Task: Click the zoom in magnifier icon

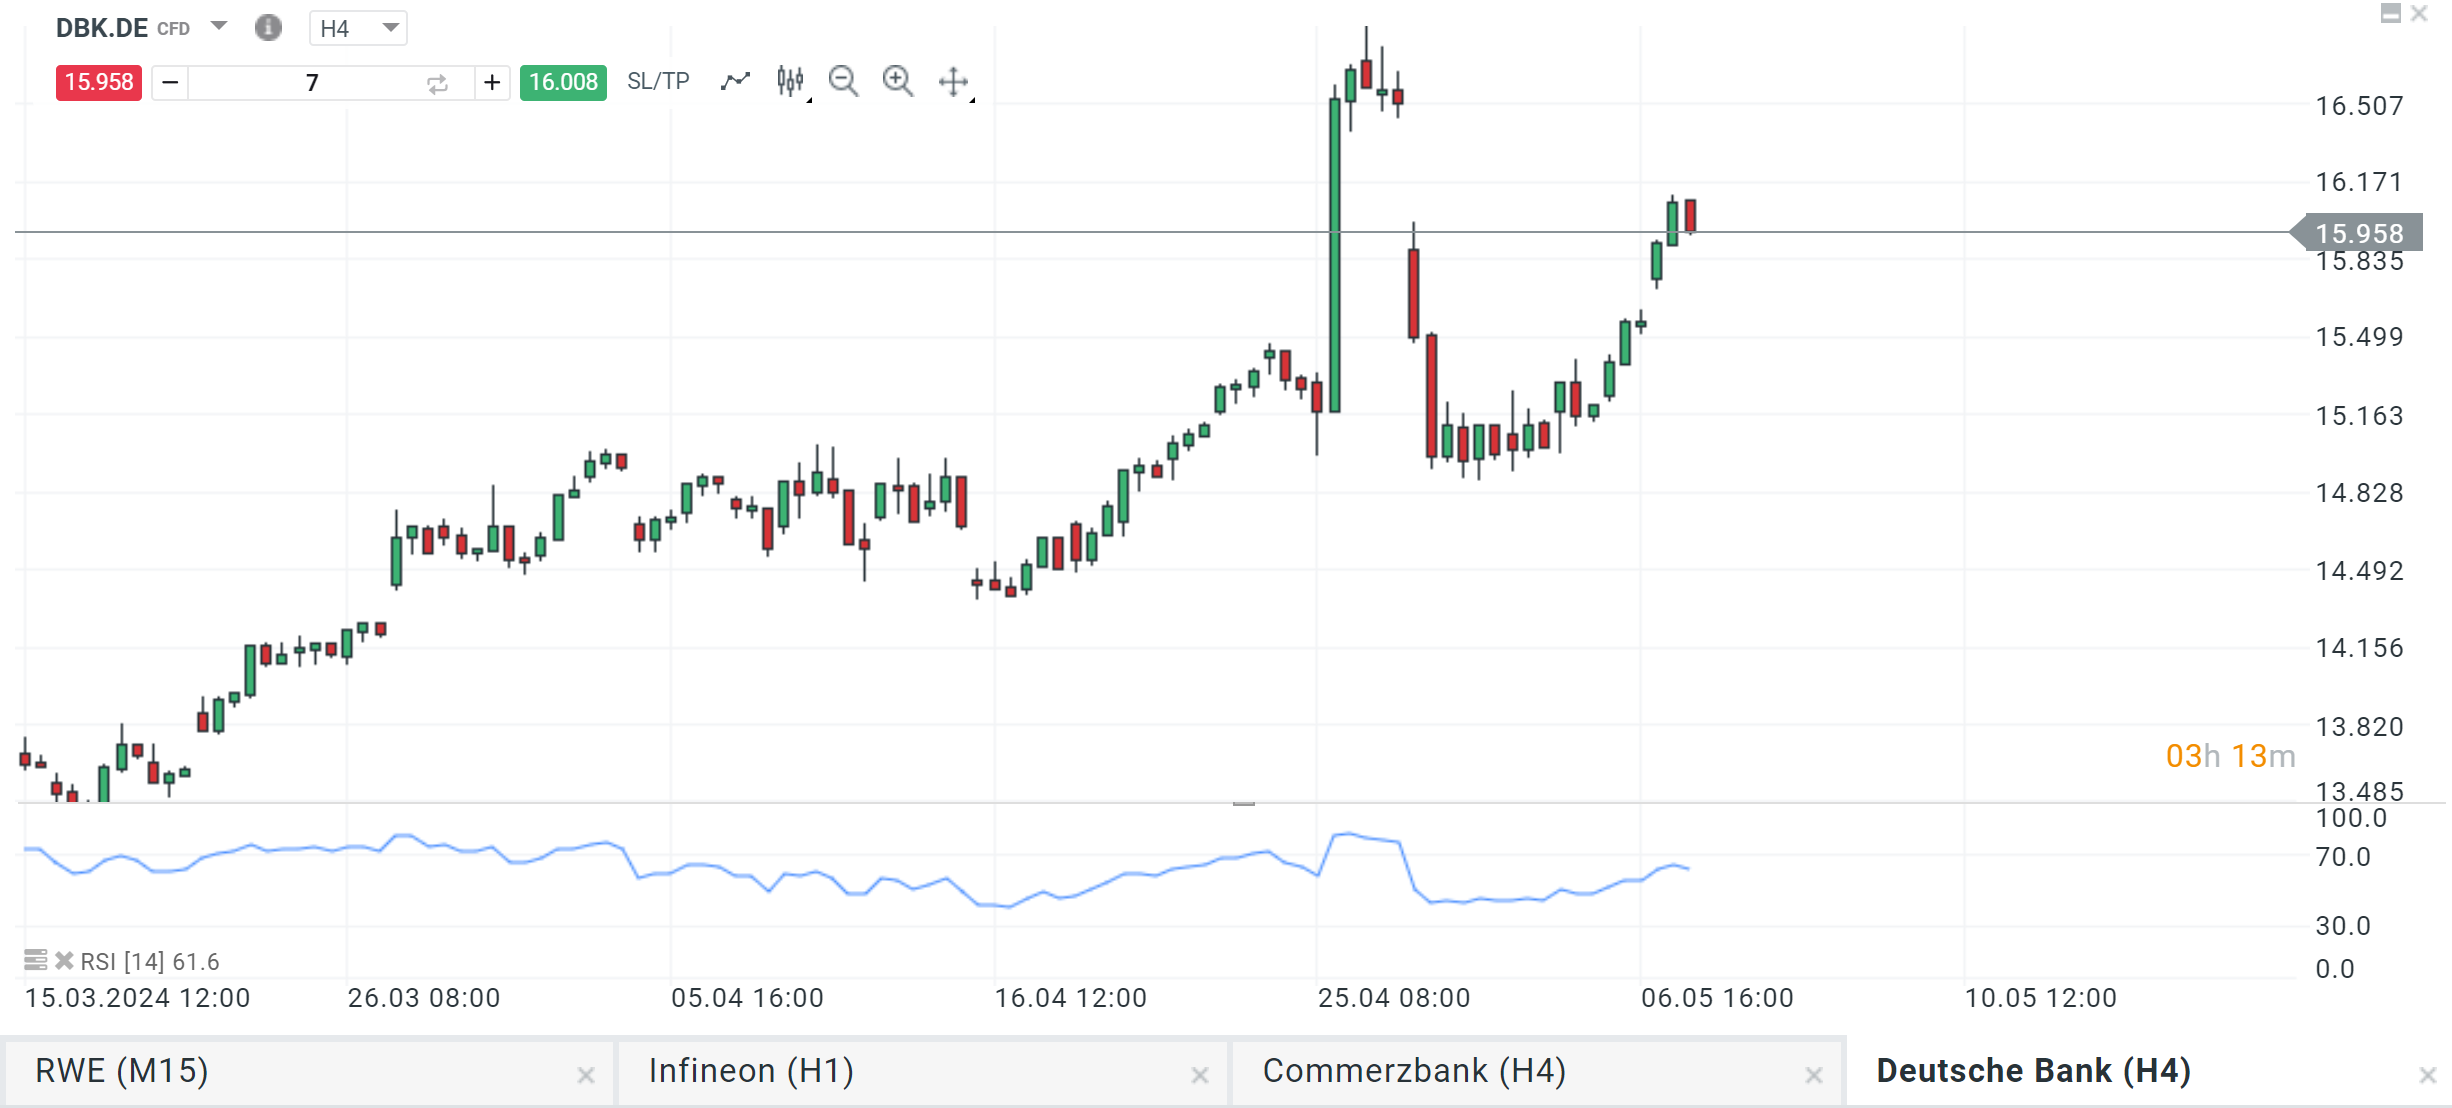Action: click(x=897, y=81)
